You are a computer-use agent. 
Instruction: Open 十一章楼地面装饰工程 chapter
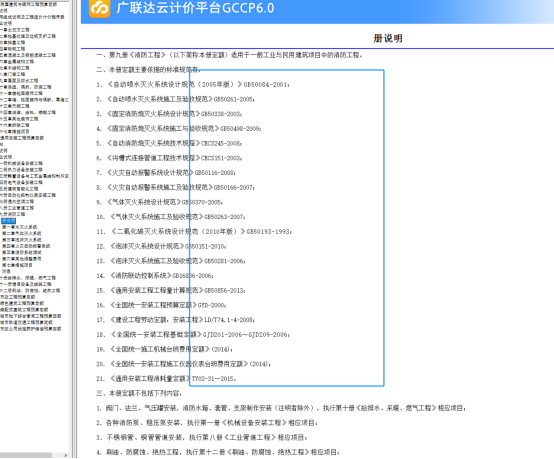(x=21, y=93)
